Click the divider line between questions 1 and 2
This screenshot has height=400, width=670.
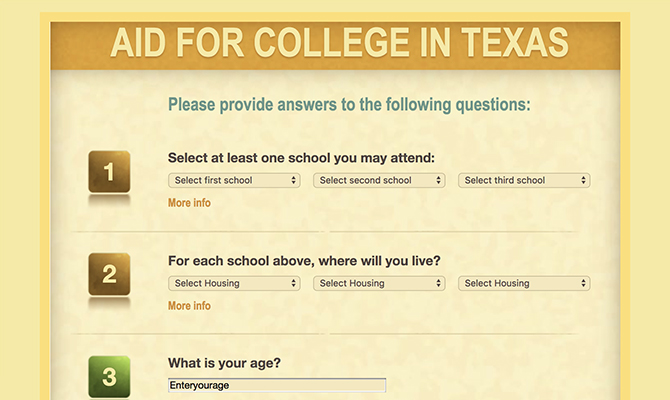pyautogui.click(x=330, y=231)
